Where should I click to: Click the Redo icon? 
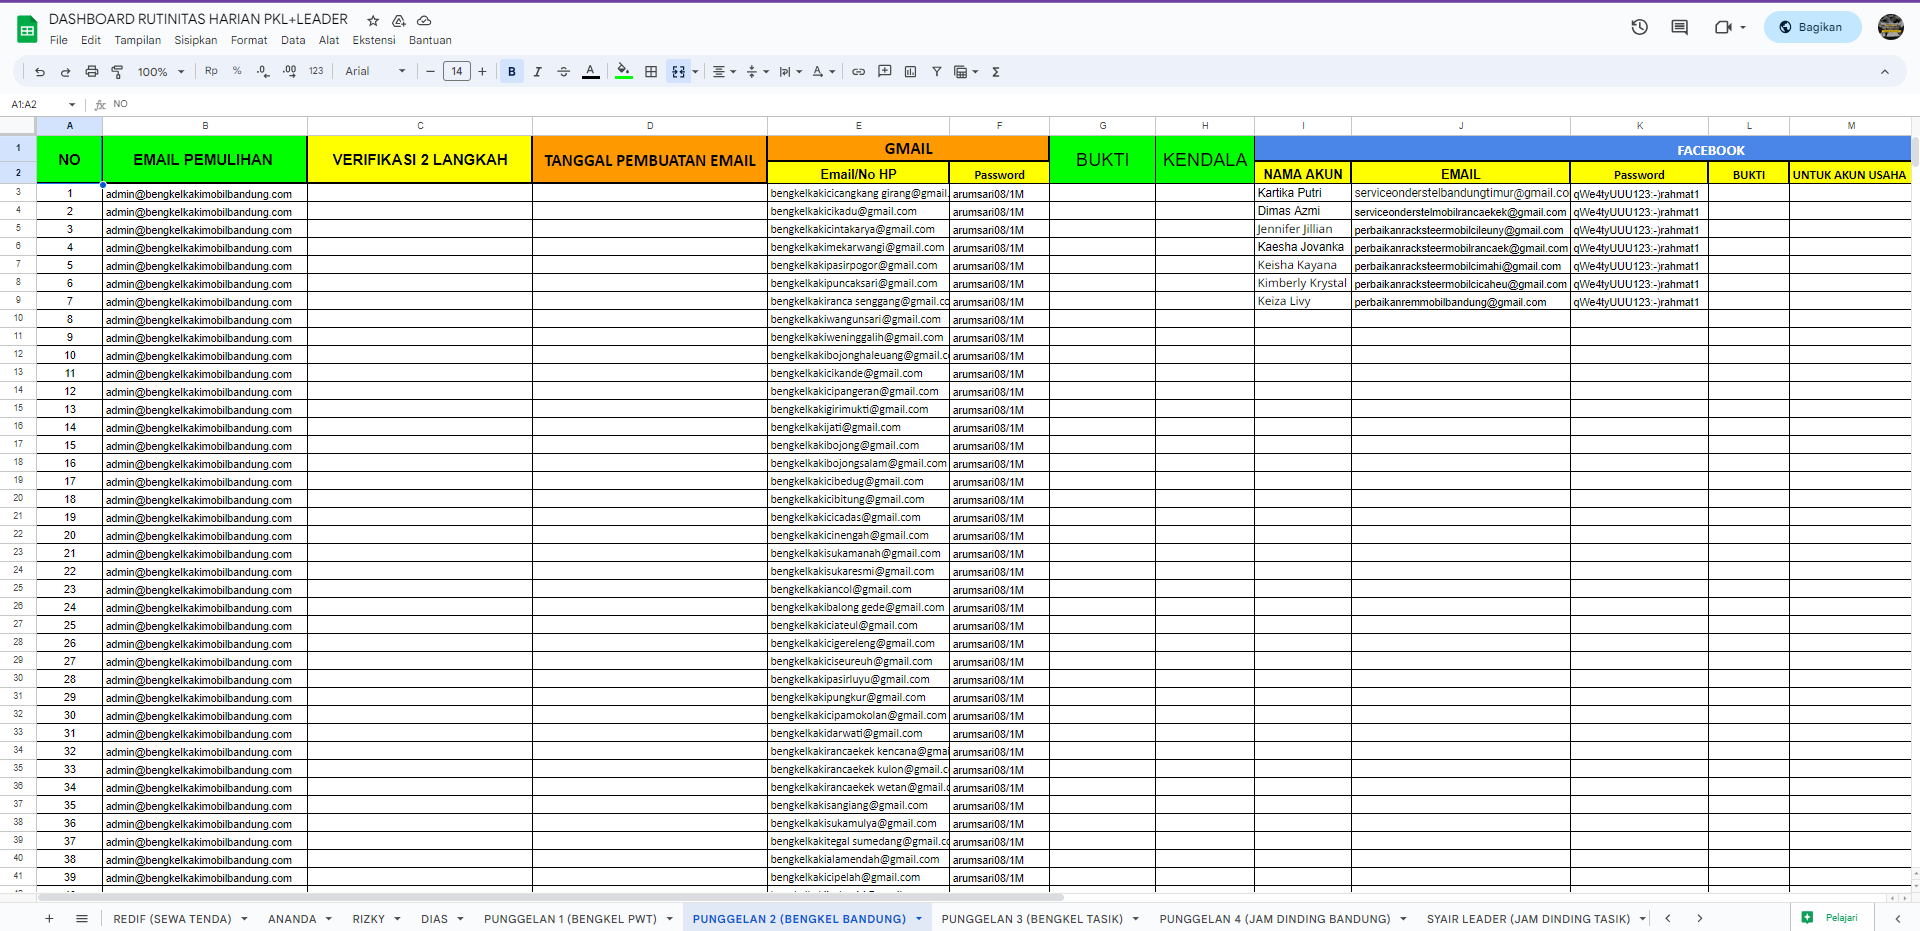65,72
